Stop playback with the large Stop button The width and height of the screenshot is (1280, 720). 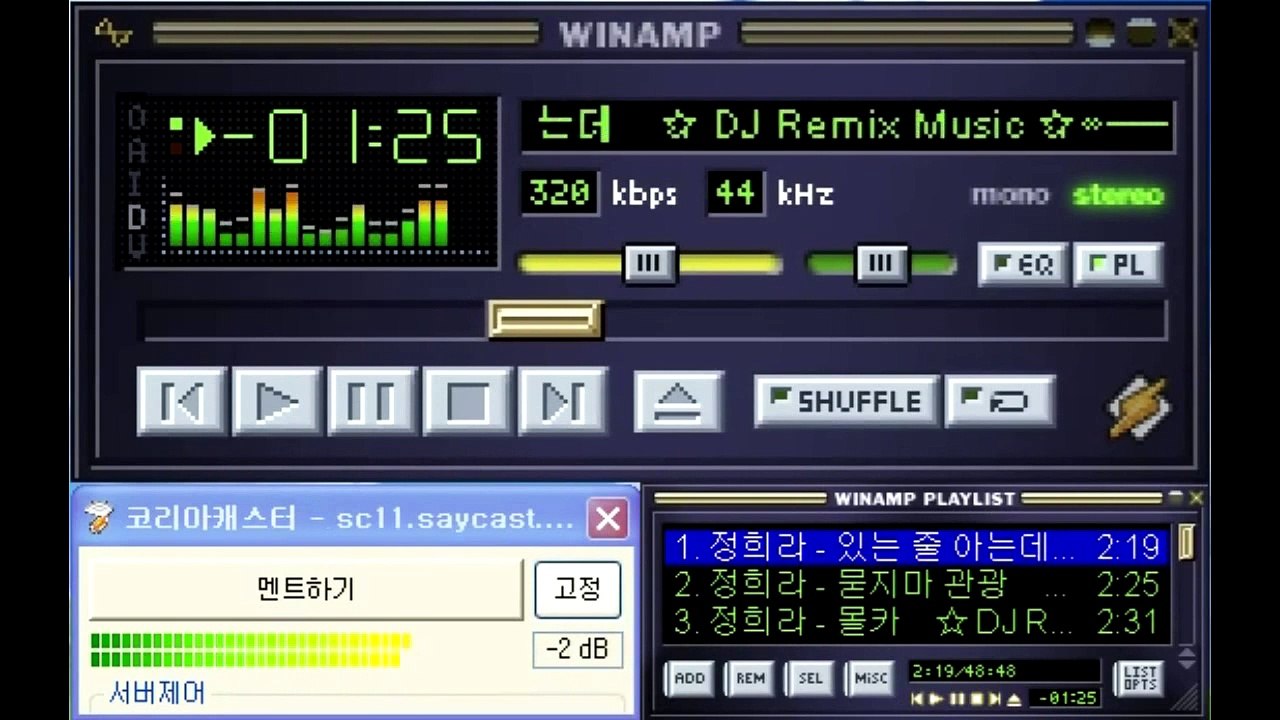click(467, 402)
